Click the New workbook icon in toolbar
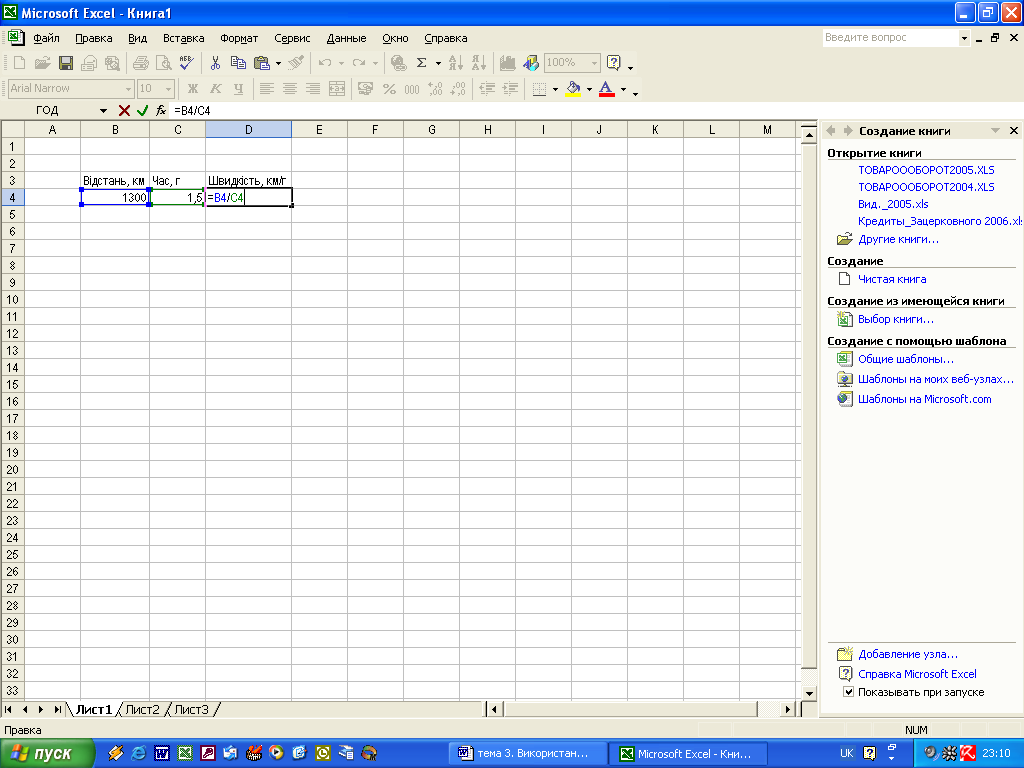Screen dimensions: 1024x768 click(19, 63)
